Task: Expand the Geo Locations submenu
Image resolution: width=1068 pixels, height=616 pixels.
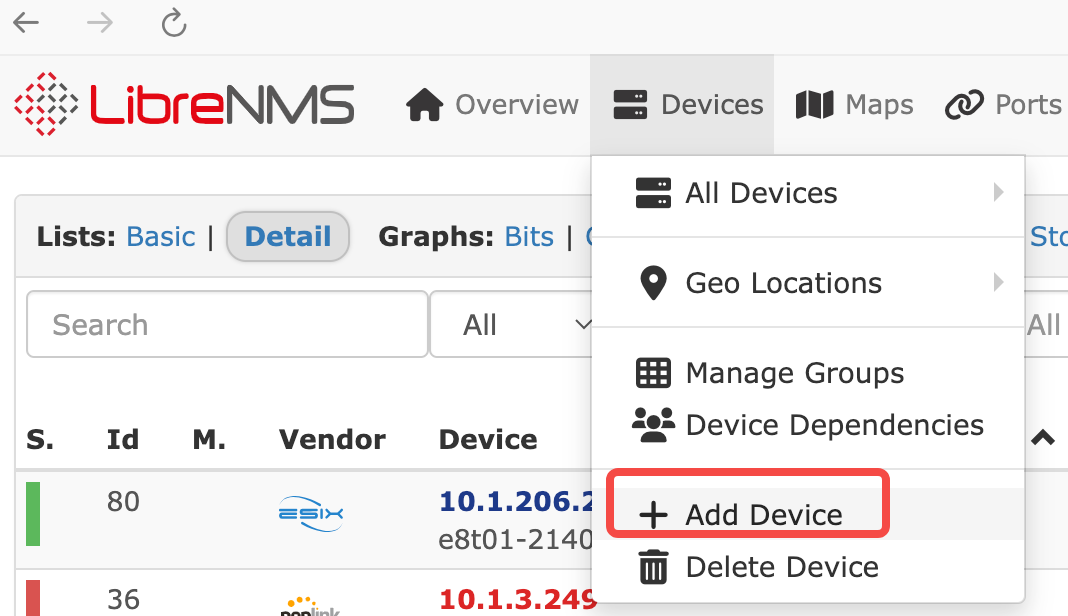Action: (x=998, y=283)
